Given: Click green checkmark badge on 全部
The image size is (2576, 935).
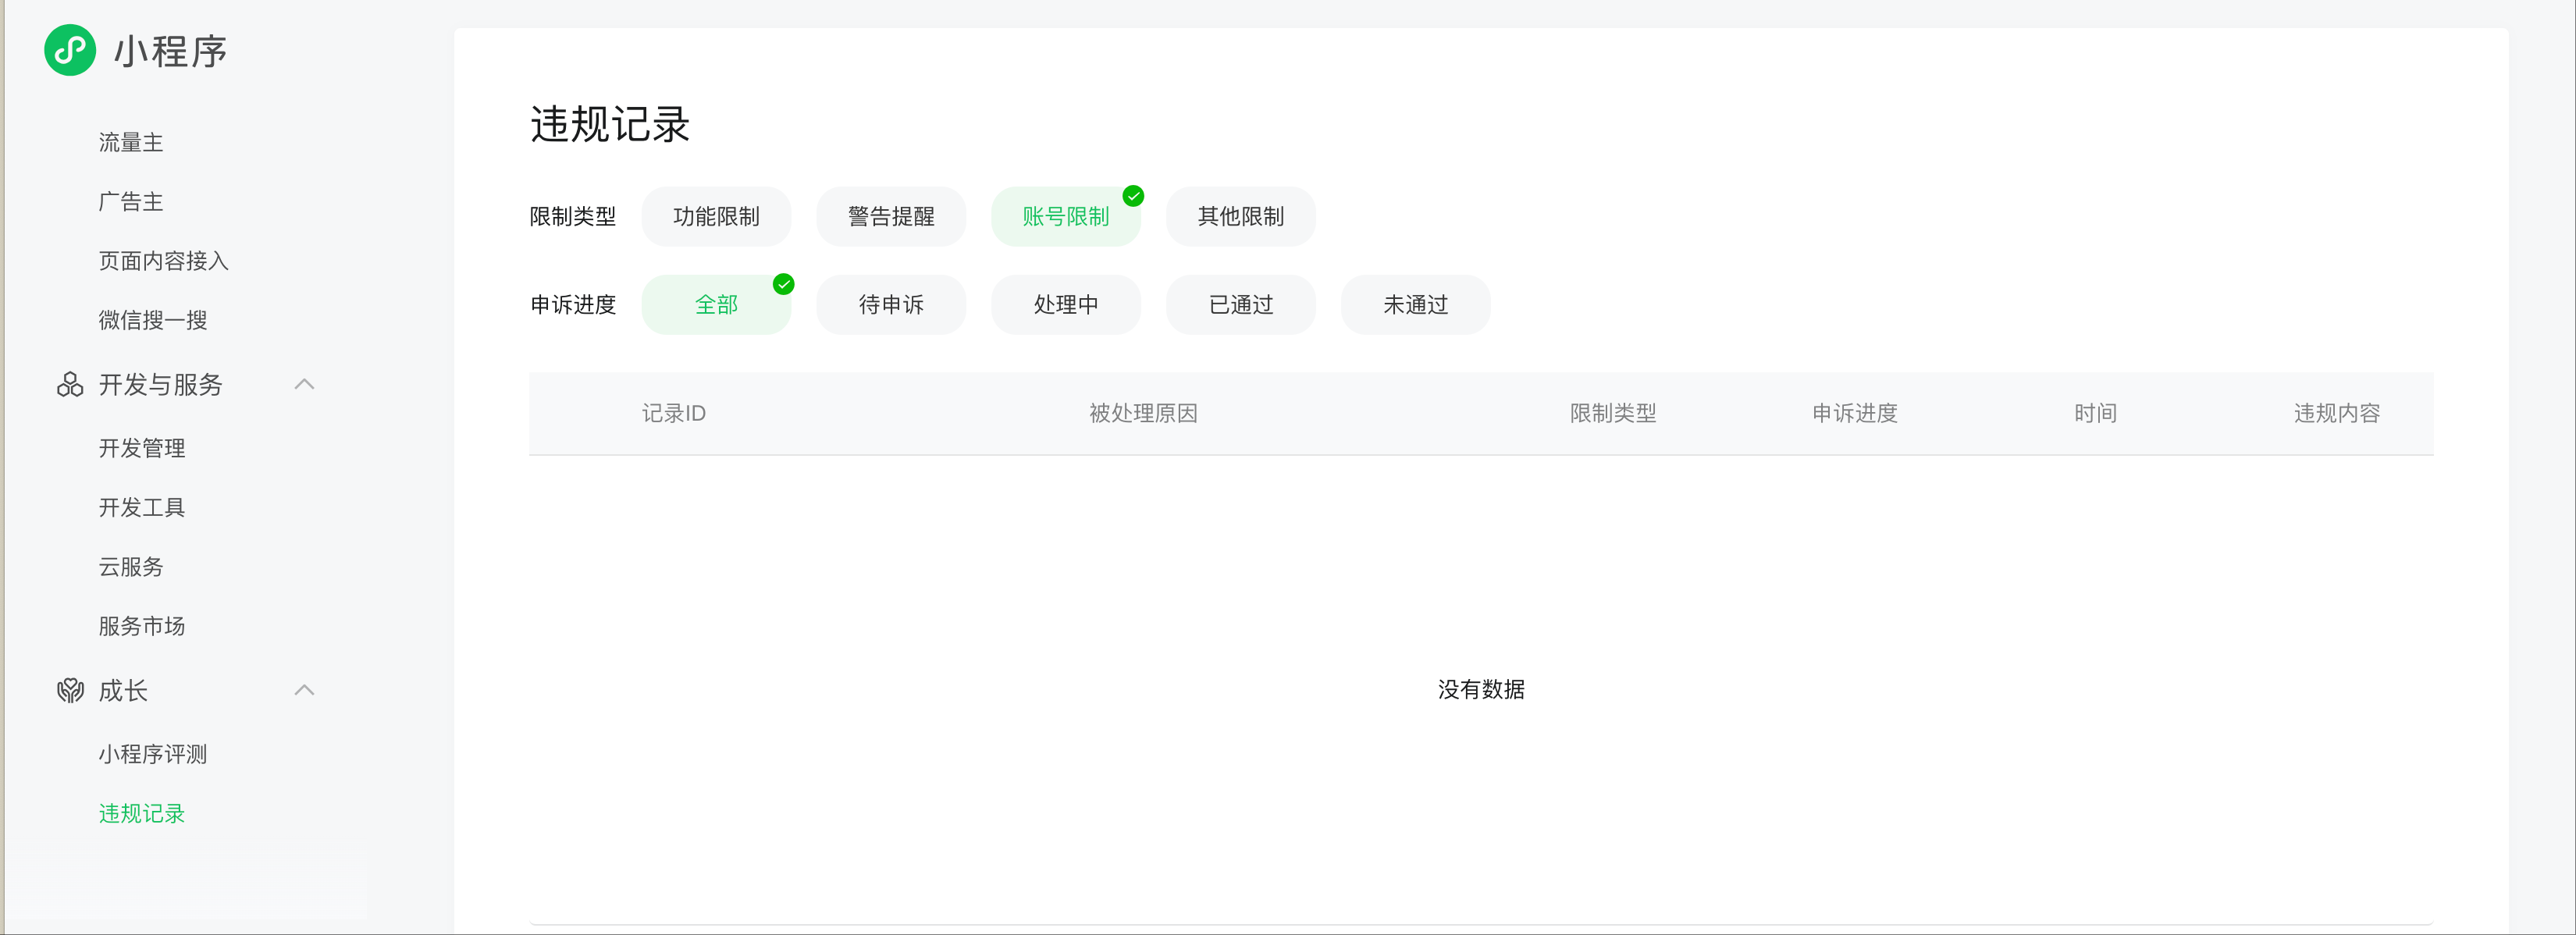Looking at the screenshot, I should pyautogui.click(x=783, y=285).
